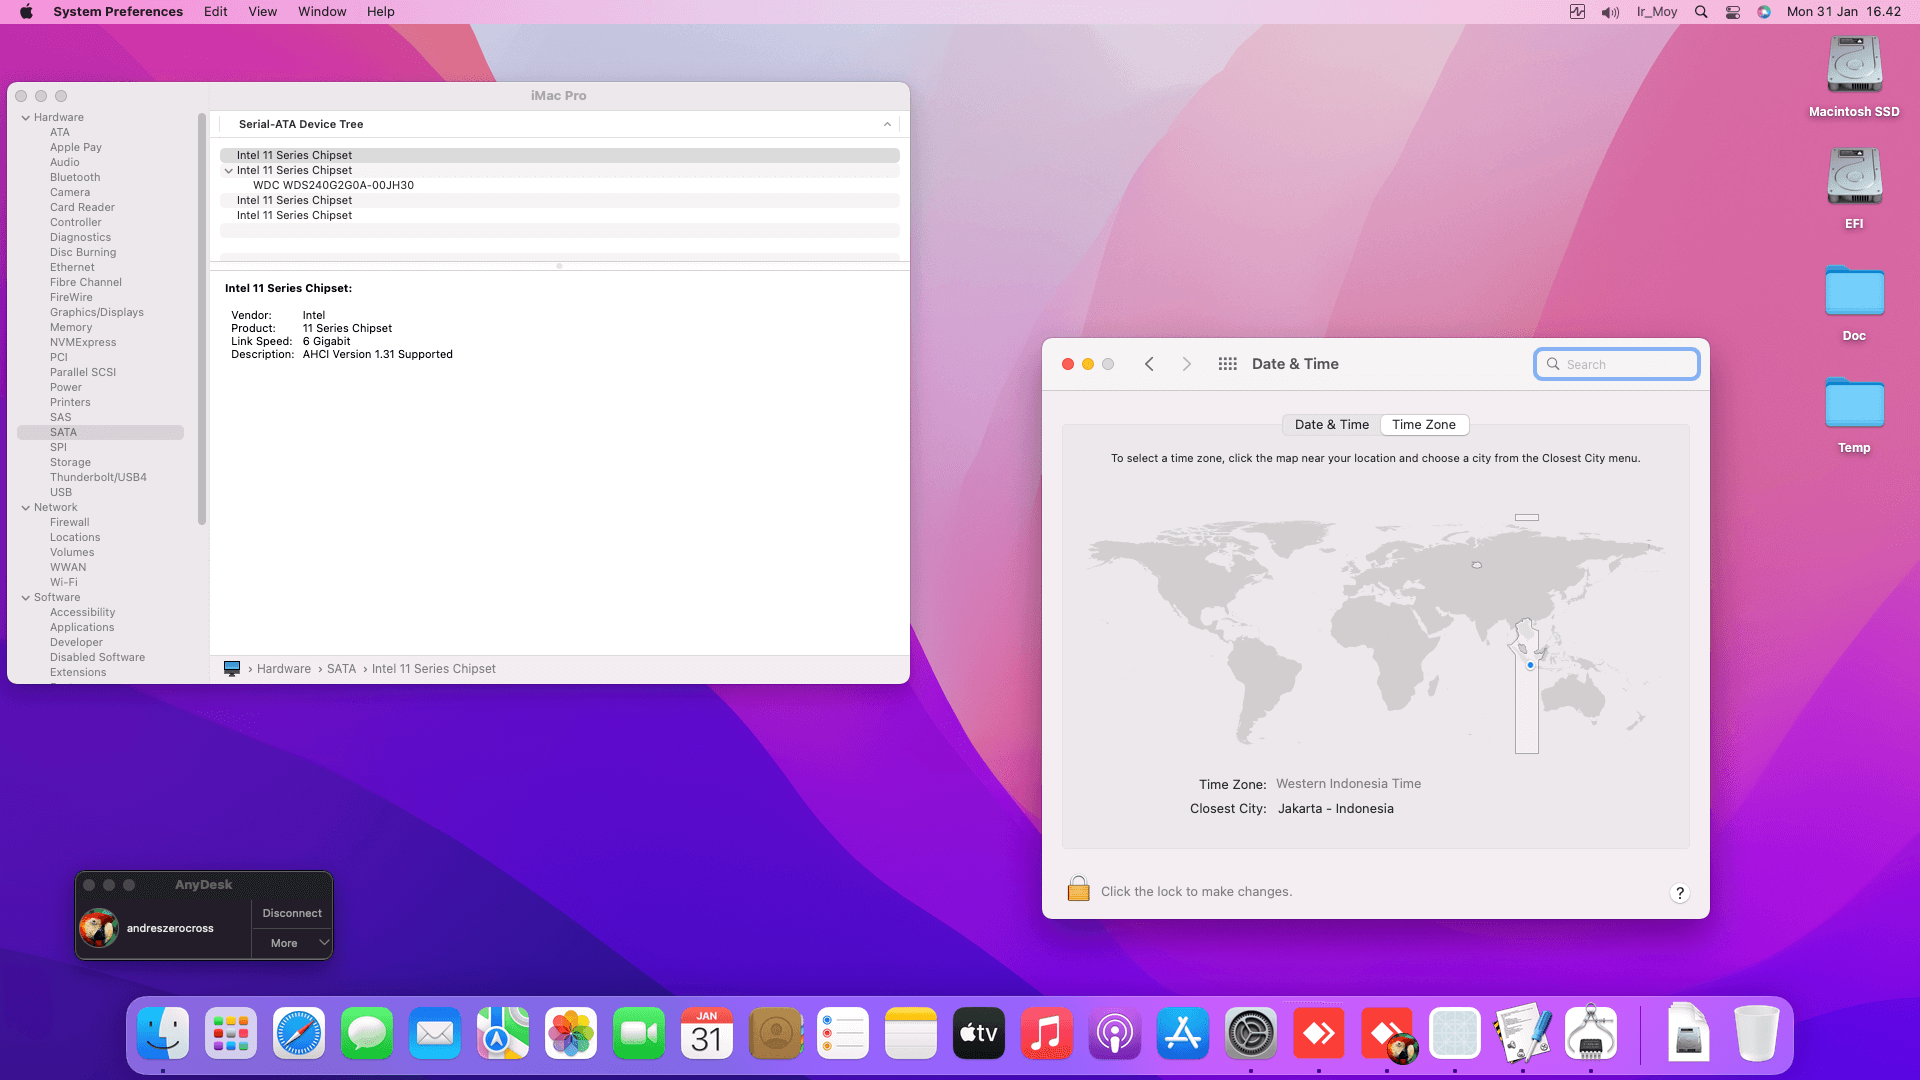Select Temp folder on desktop
This screenshot has height=1080, width=1920.
coord(1854,404)
